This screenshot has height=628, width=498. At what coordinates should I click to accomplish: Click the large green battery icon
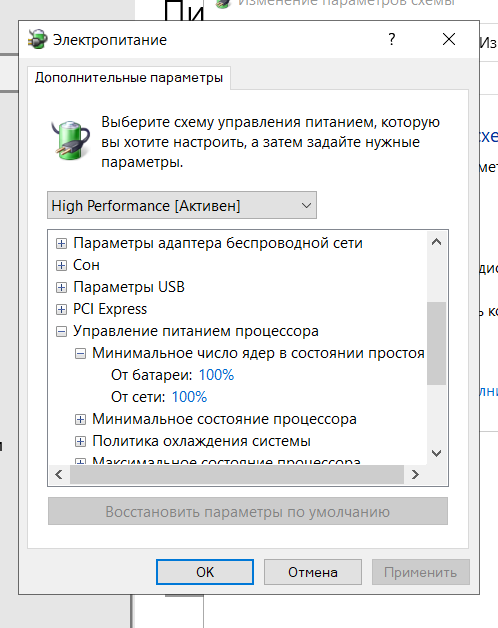coord(71,140)
